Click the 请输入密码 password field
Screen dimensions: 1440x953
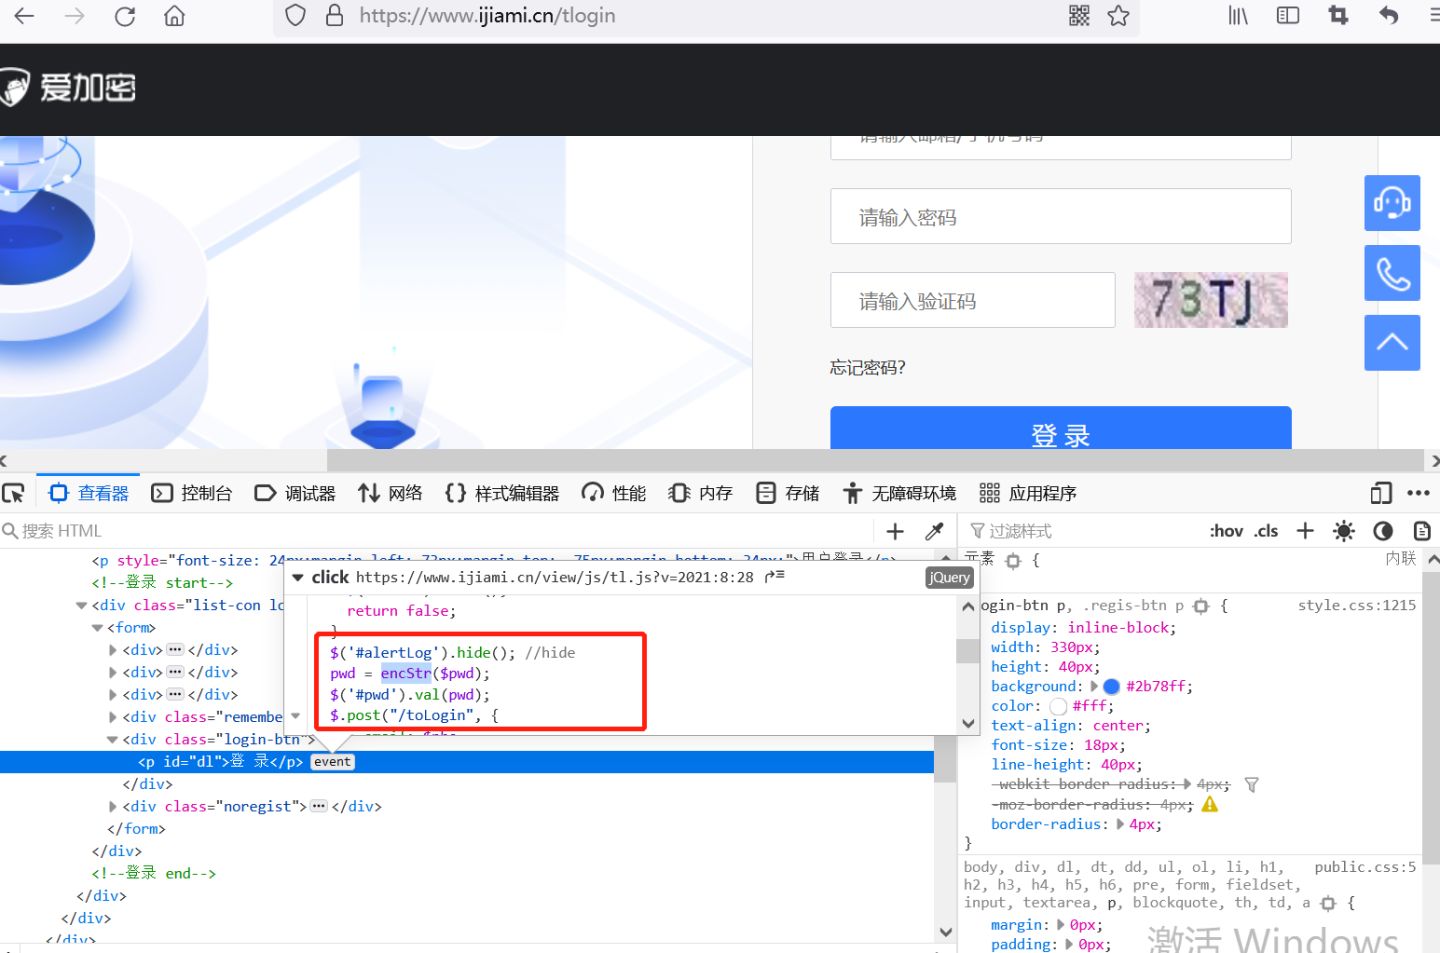click(x=1061, y=216)
